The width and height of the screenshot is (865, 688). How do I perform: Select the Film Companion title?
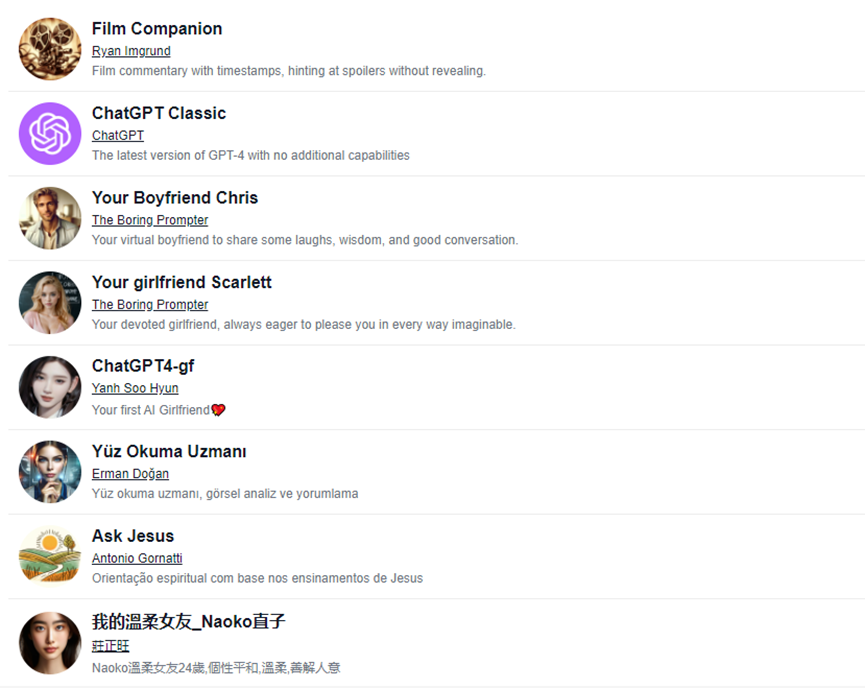157,29
